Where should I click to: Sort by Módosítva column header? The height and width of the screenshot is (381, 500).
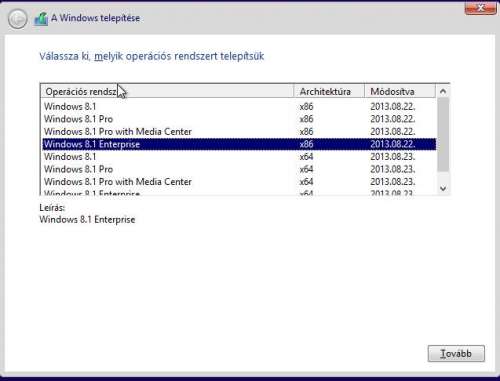click(400, 91)
